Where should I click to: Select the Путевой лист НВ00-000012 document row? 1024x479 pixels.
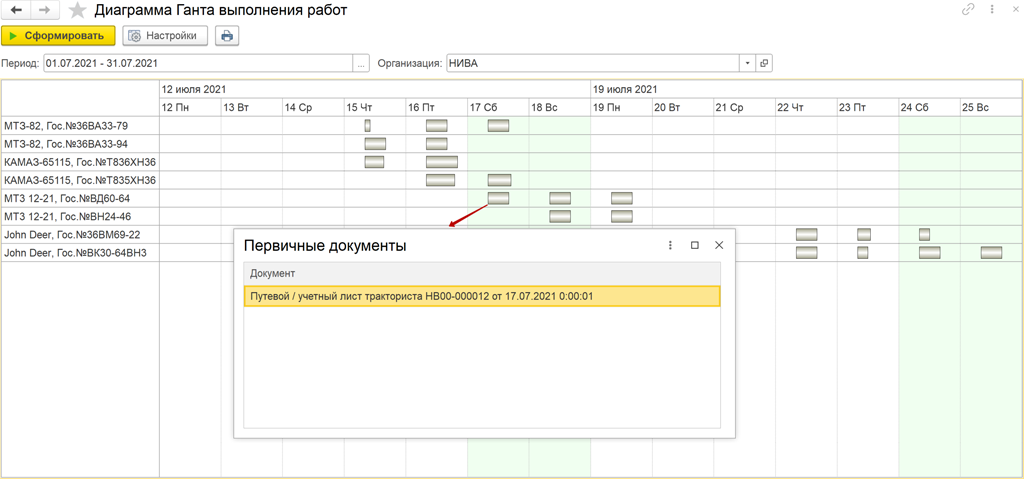[481, 296]
